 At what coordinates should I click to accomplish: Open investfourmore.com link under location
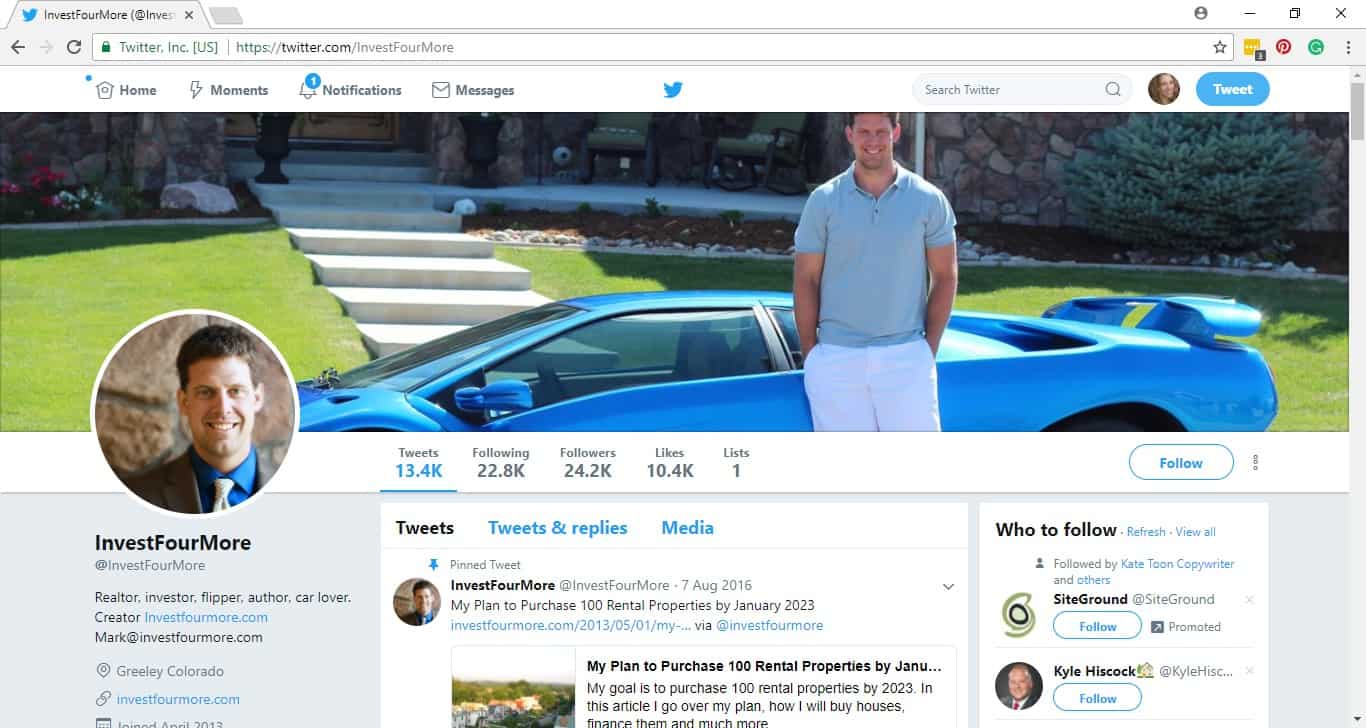coord(178,699)
